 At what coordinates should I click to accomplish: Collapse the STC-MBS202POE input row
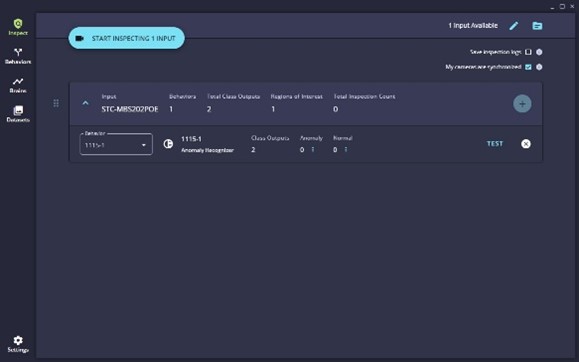(85, 103)
